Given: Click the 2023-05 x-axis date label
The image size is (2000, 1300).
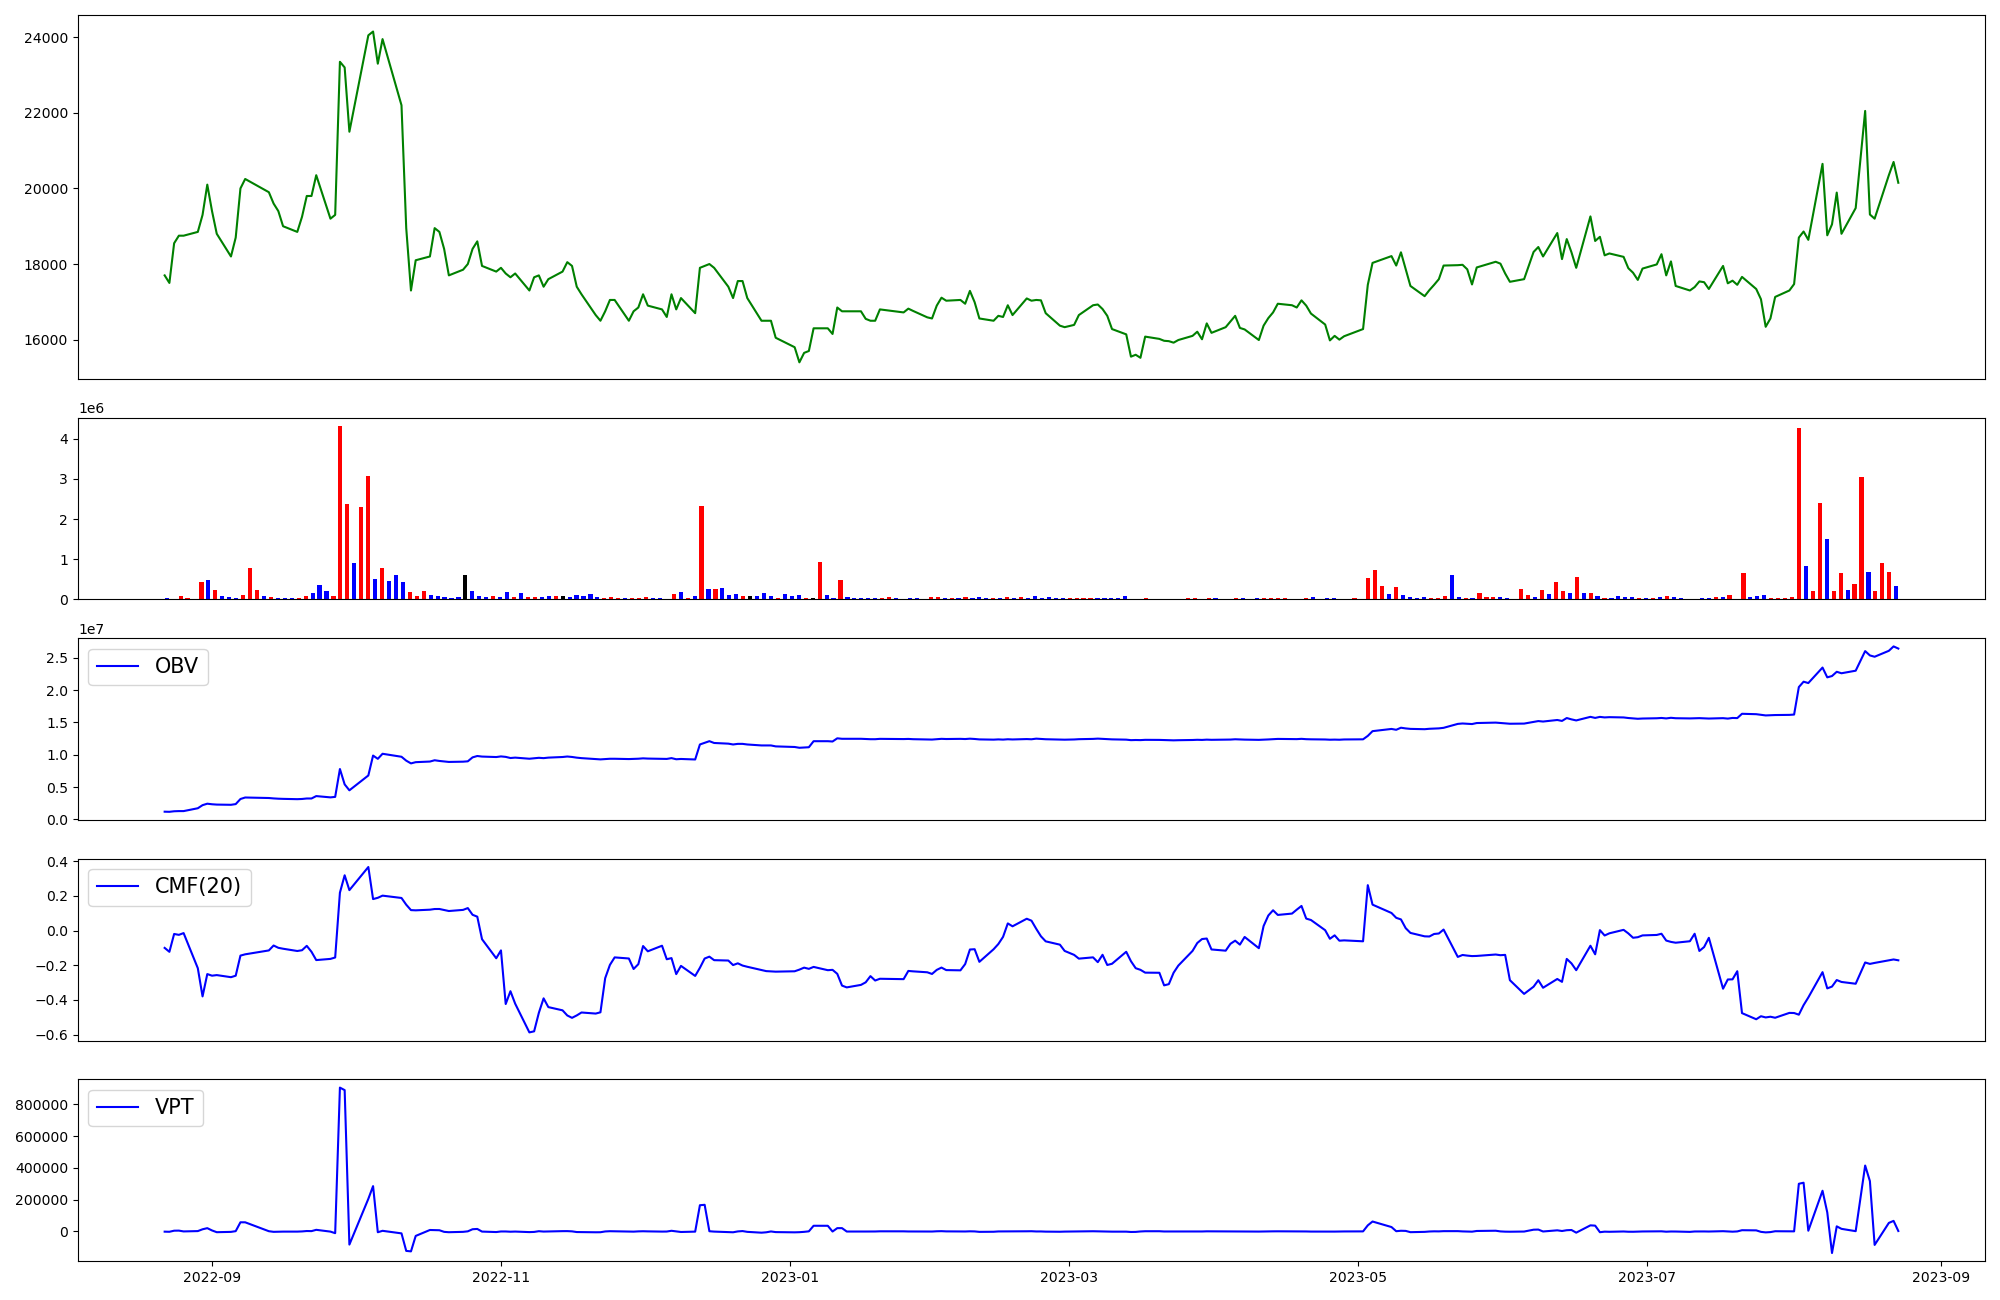Looking at the screenshot, I should point(1358,1277).
